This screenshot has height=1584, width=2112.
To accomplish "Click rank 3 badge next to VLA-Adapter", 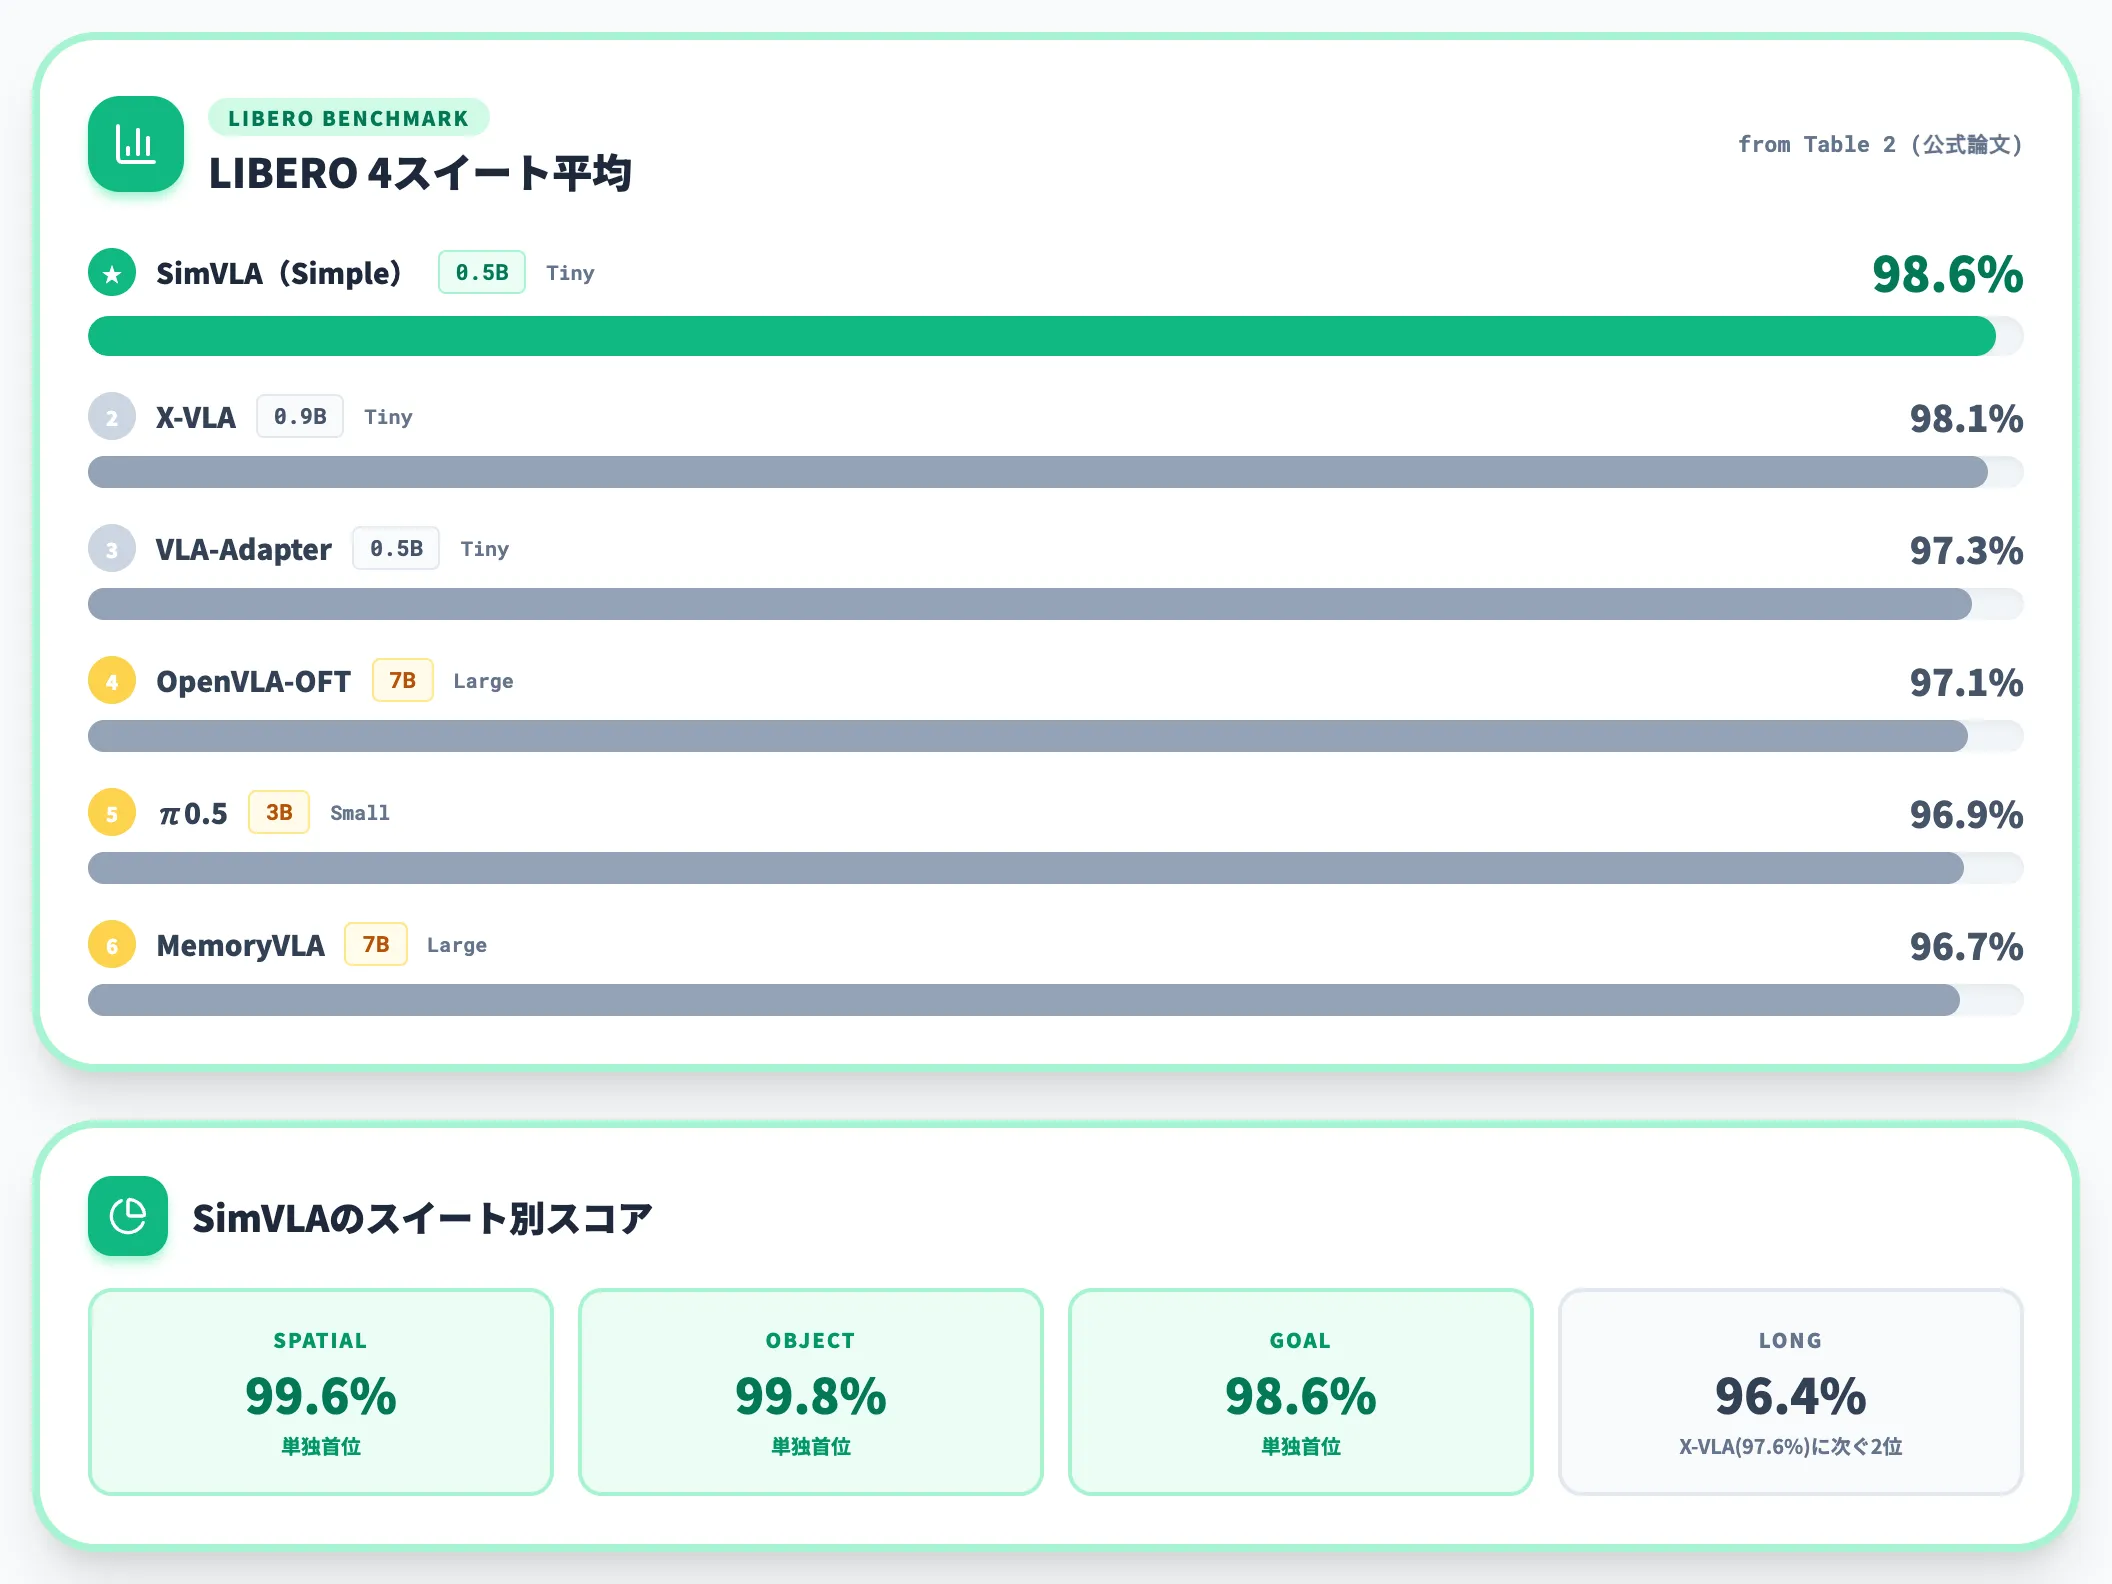I will tap(112, 548).
